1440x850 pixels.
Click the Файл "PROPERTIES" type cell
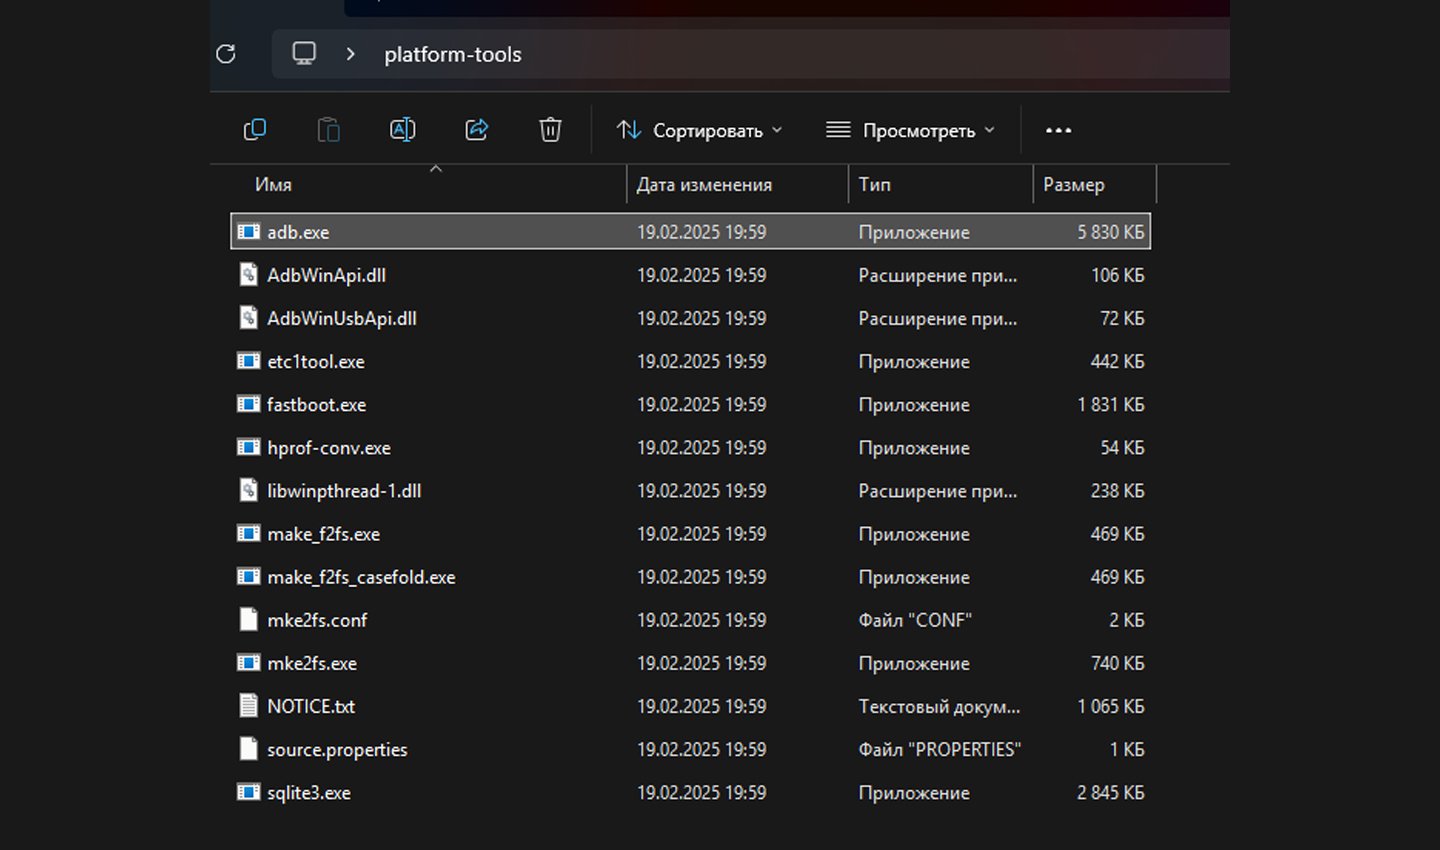[939, 749]
